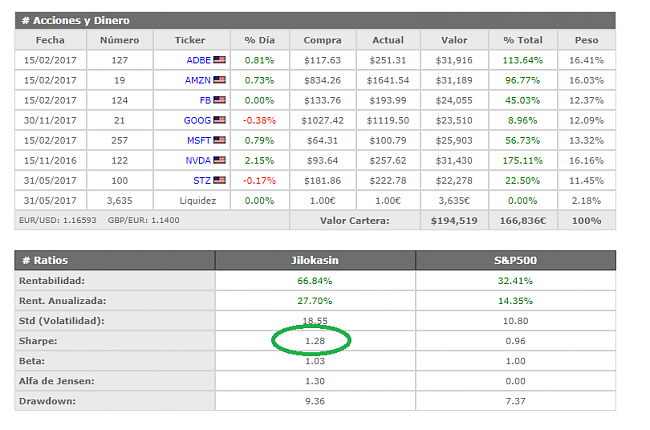Click the S&P500 column header
650x430 pixels.
click(516, 260)
